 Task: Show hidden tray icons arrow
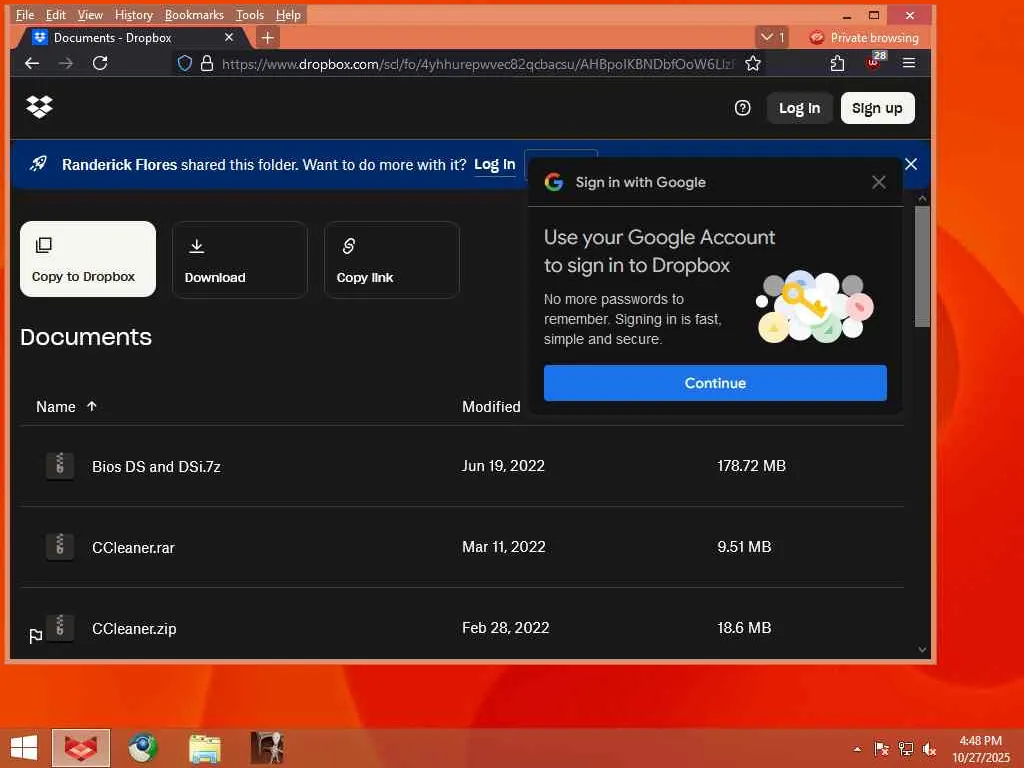(857, 749)
